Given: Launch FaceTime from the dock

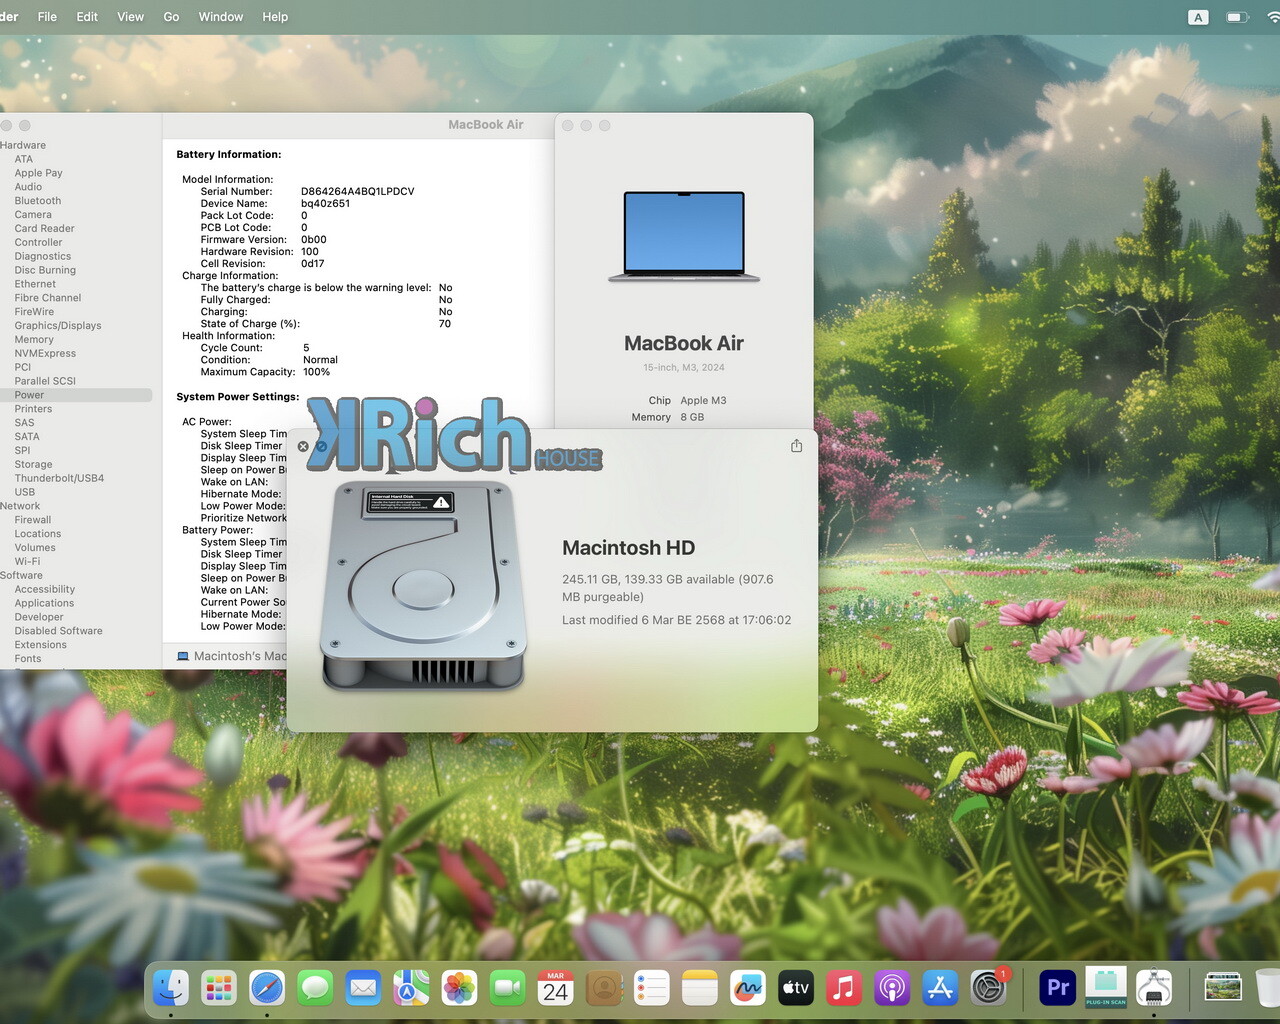Looking at the screenshot, I should click(x=507, y=988).
